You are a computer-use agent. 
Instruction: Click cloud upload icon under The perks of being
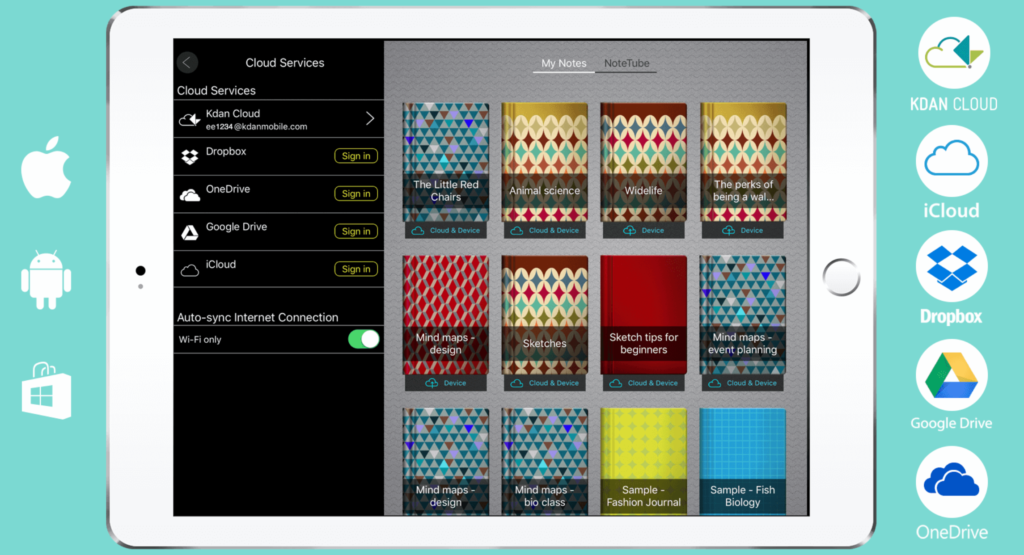[728, 230]
